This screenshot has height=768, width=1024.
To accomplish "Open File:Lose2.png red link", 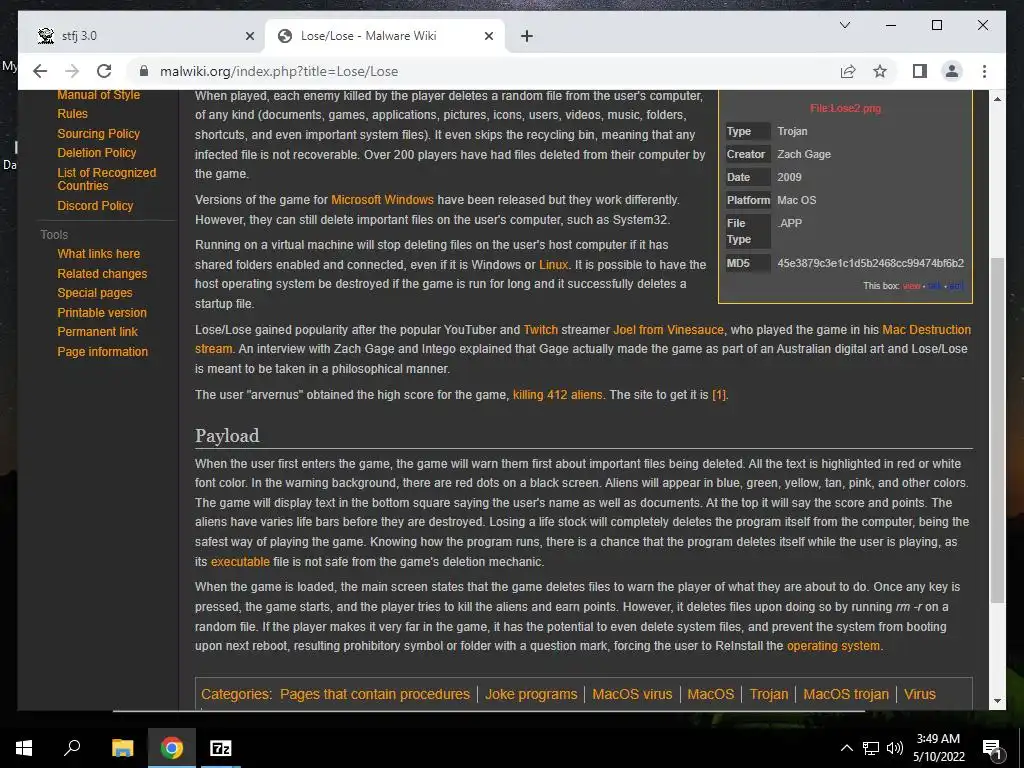I will tap(845, 108).
